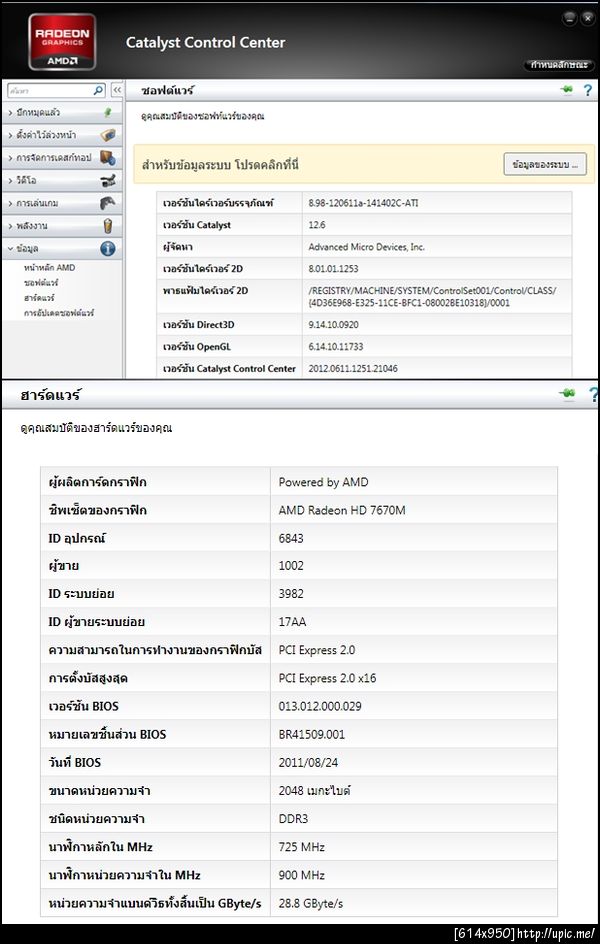Click the OpenGL version 6.14.10.11733
This screenshot has height=944, width=600.
click(x=335, y=347)
